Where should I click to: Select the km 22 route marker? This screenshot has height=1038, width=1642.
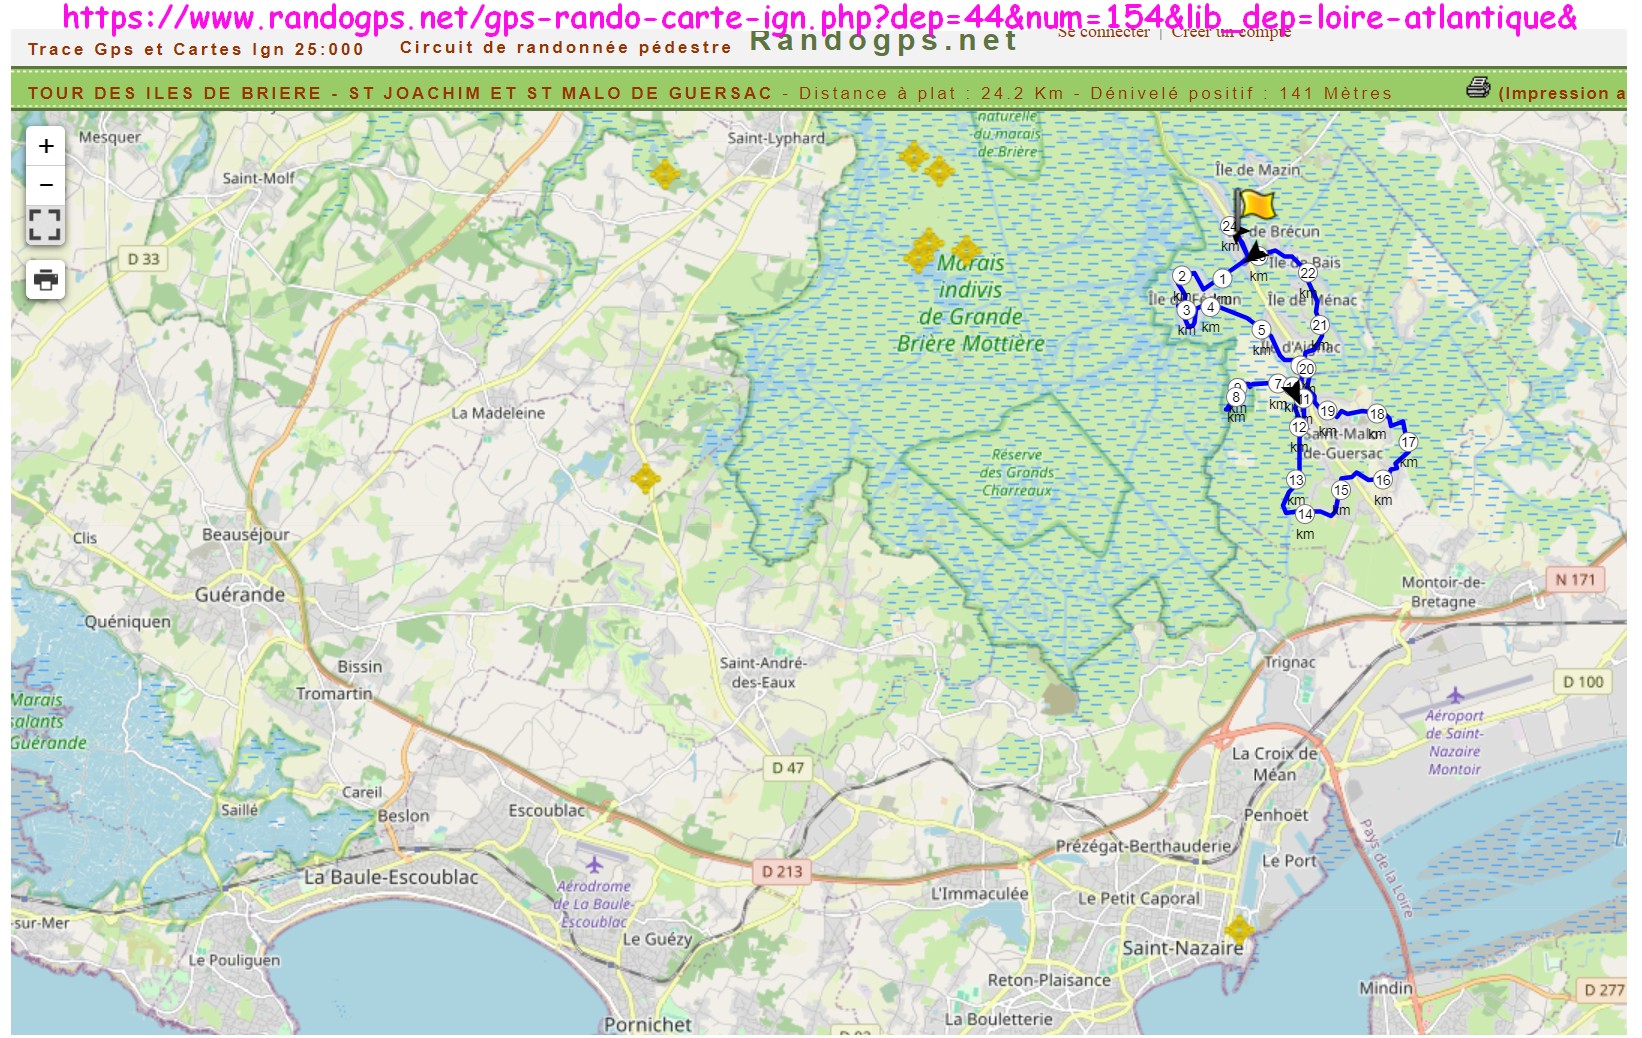coord(1307,273)
